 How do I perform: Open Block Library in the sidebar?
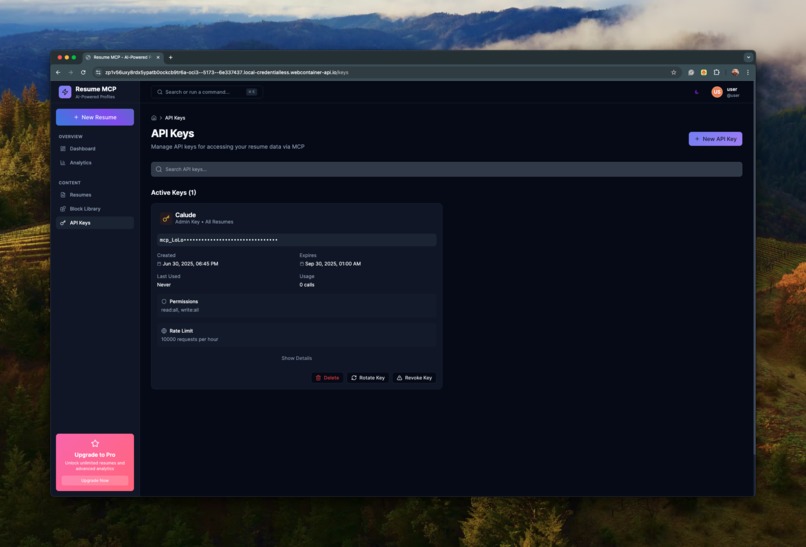(x=95, y=209)
